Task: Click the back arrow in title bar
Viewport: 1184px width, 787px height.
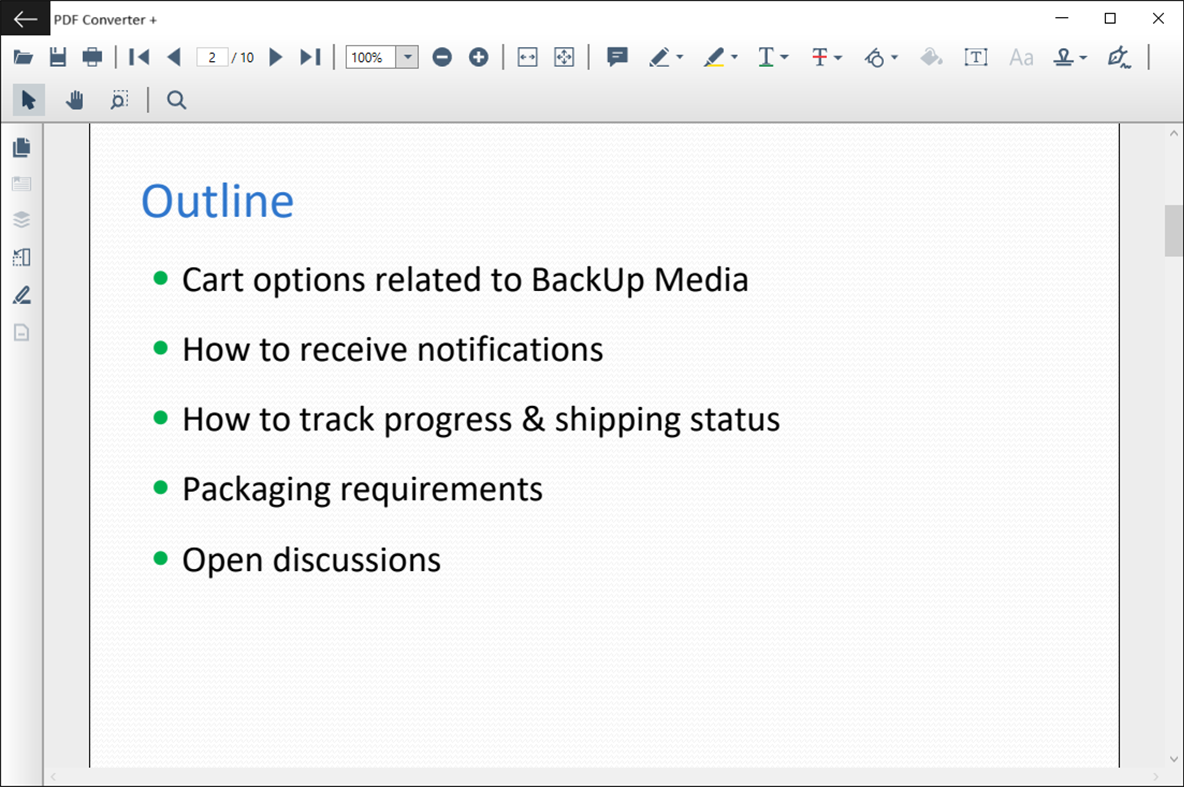Action: (x=25, y=19)
